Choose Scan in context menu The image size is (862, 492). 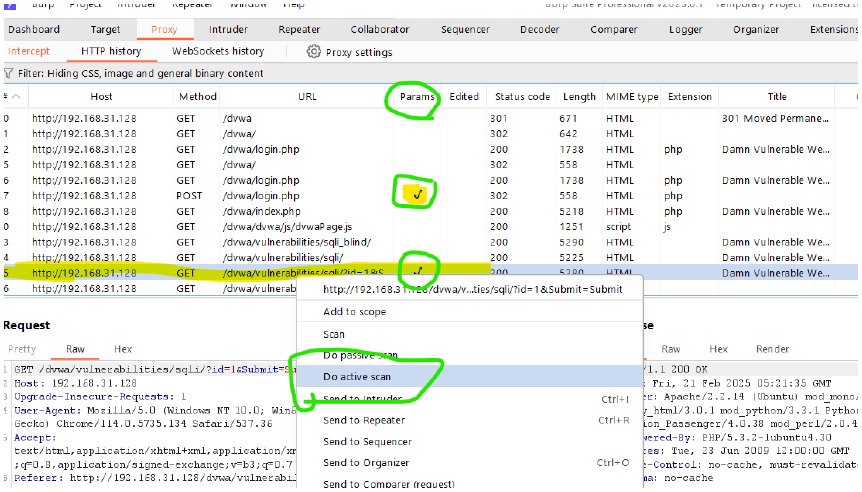334,334
